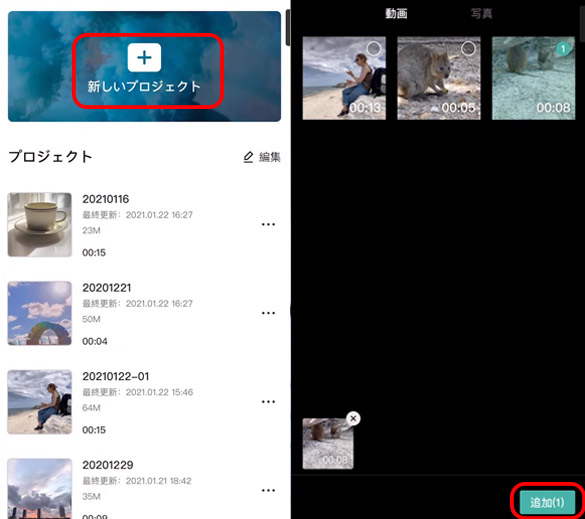This screenshot has height=519, width=585.
Task: Select project title 20210122-01
Action: click(x=116, y=376)
